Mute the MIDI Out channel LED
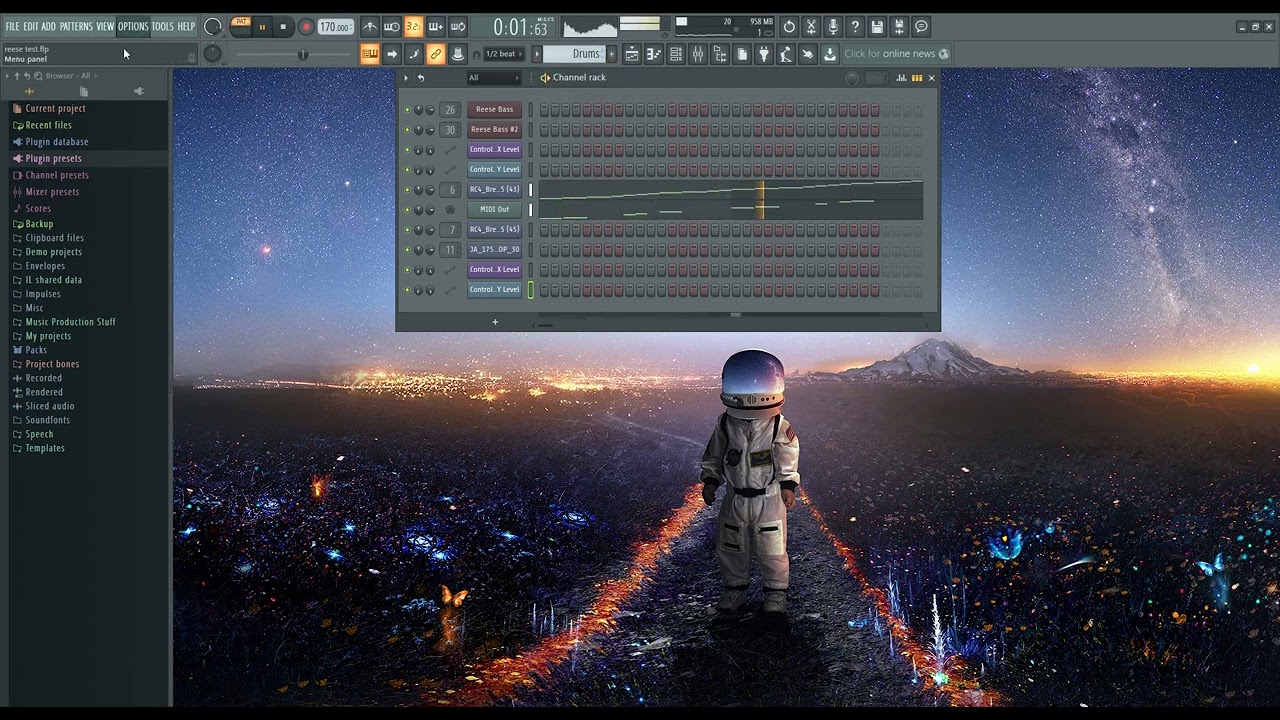Image resolution: width=1280 pixels, height=720 pixels. (407, 210)
